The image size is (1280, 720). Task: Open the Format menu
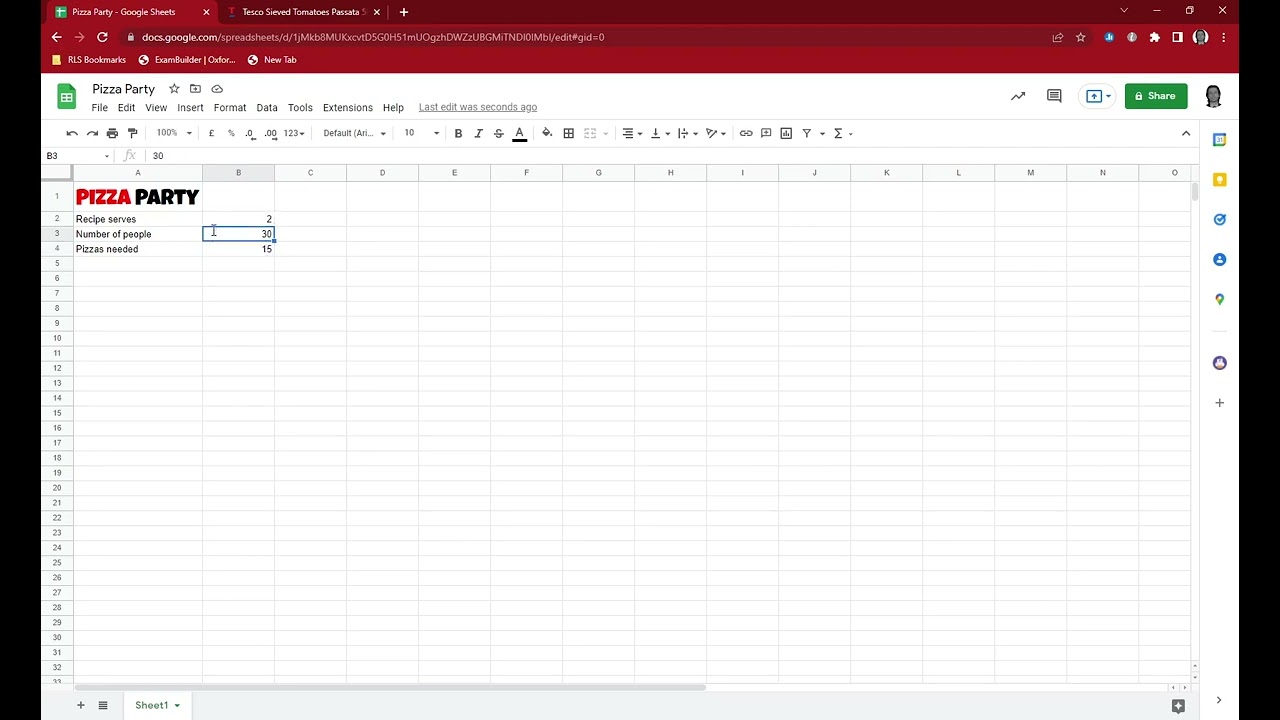(x=230, y=107)
